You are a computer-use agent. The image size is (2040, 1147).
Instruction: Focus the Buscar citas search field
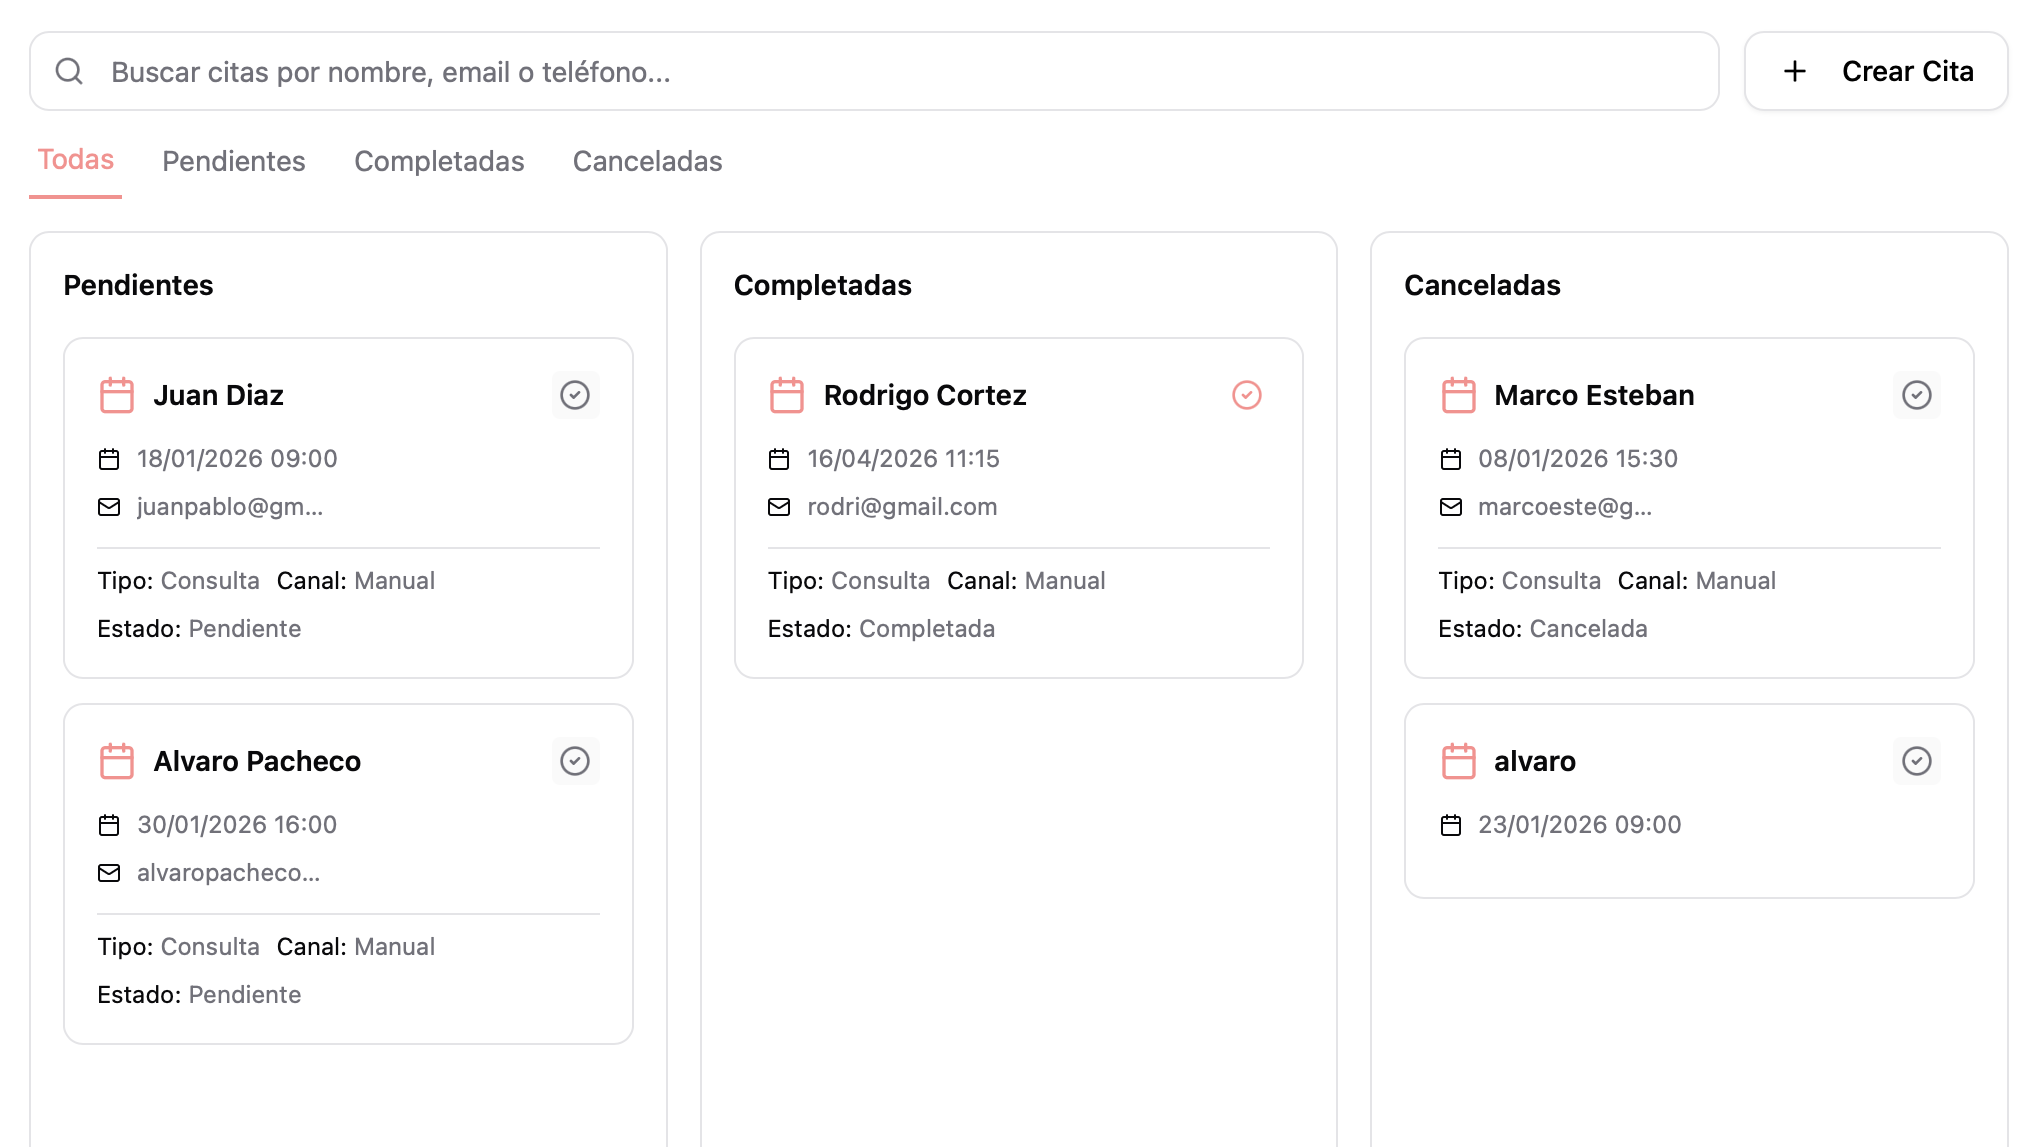coord(900,71)
